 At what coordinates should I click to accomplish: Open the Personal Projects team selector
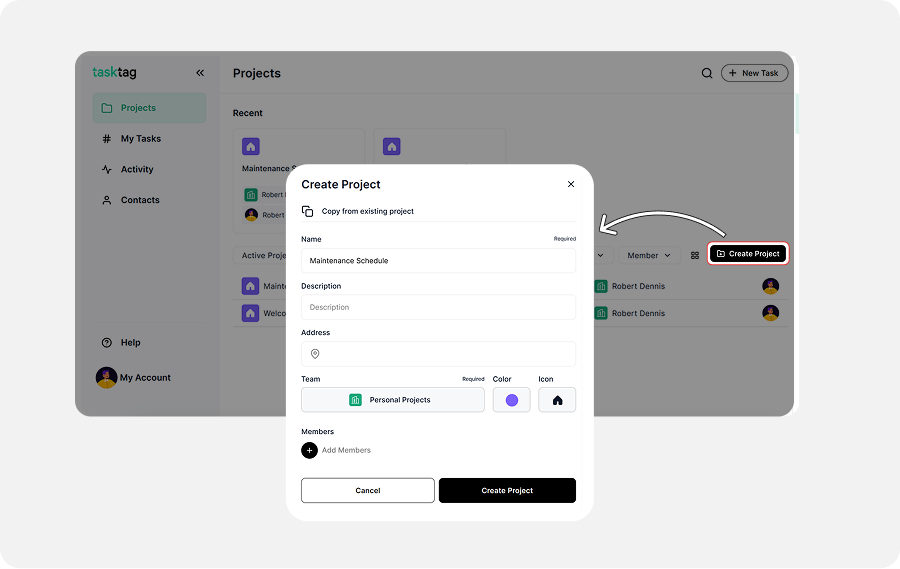(x=392, y=400)
